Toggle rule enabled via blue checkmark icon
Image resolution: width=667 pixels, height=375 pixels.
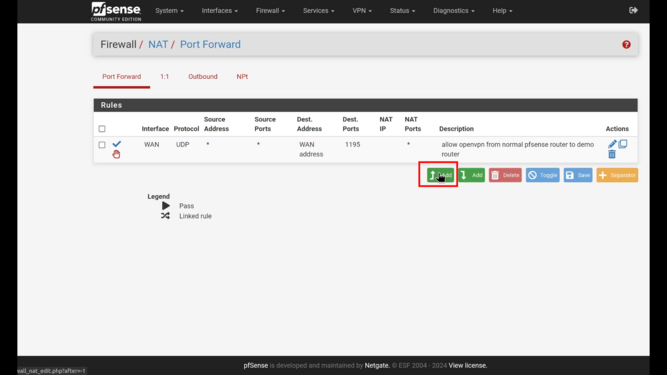click(117, 144)
